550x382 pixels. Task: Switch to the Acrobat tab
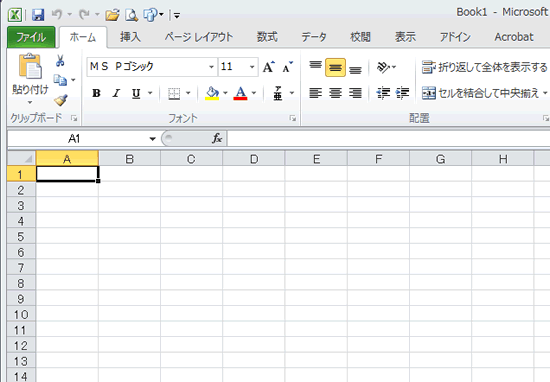tap(514, 37)
